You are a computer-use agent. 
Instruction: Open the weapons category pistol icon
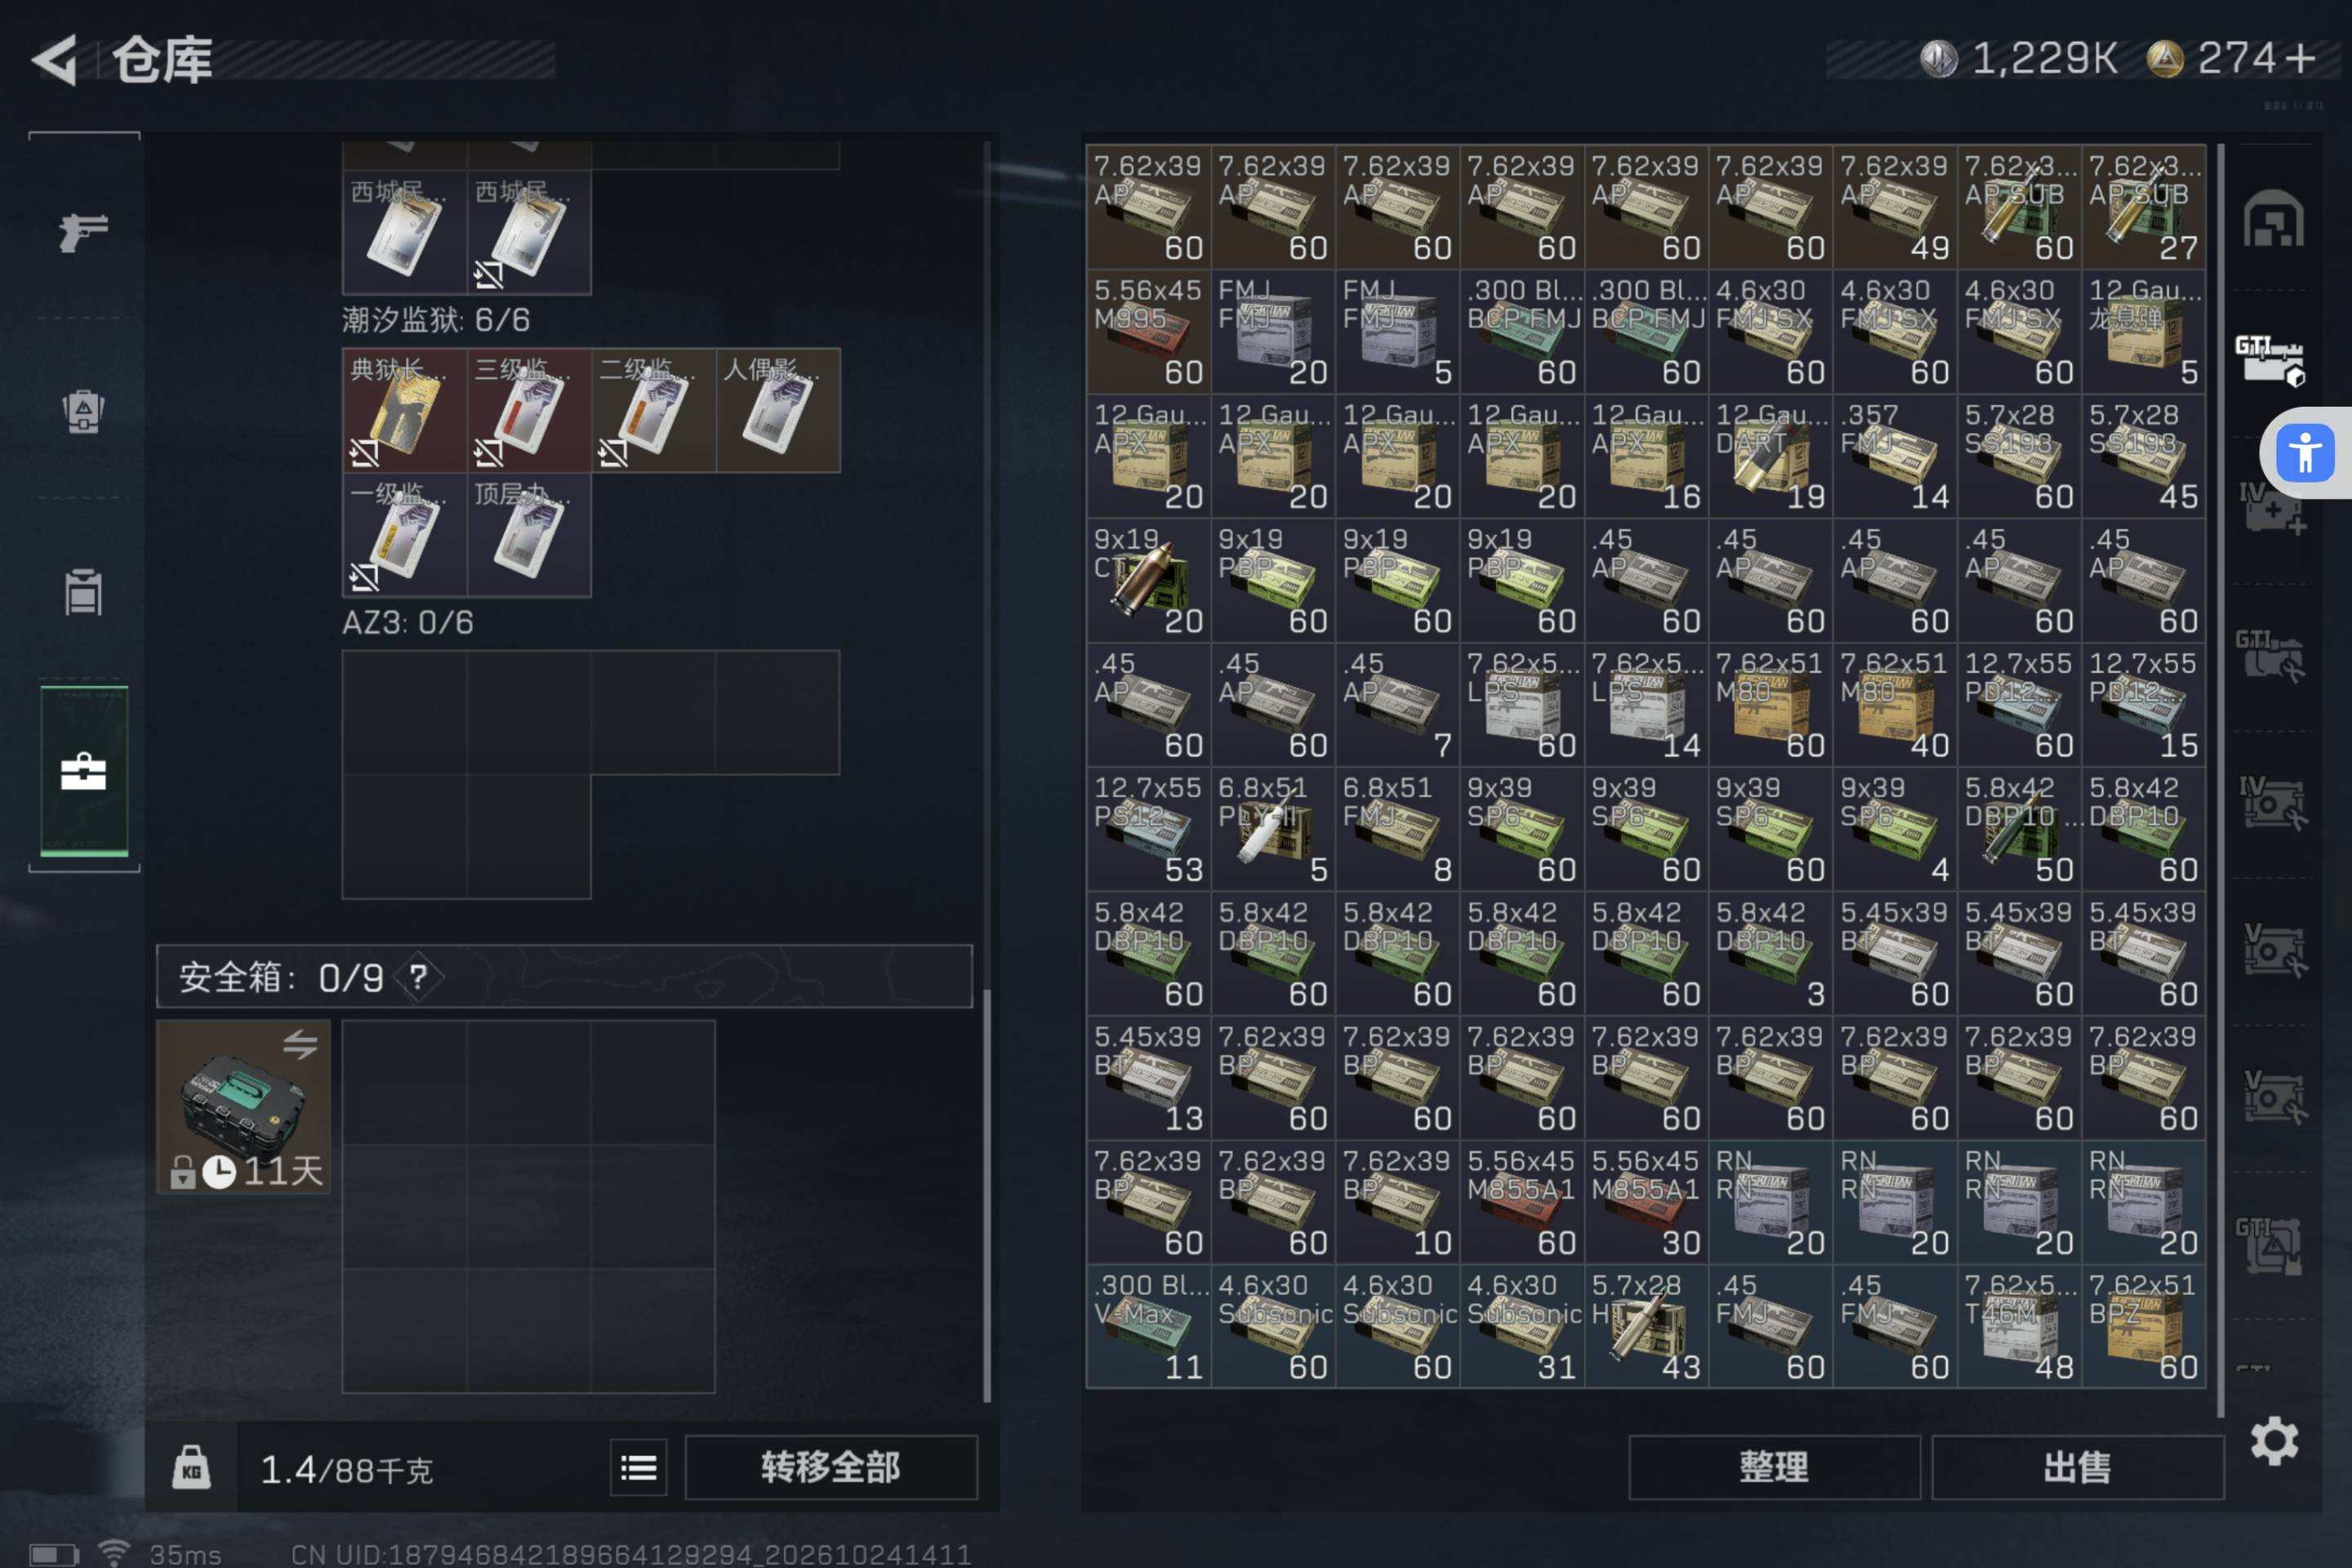tap(83, 232)
